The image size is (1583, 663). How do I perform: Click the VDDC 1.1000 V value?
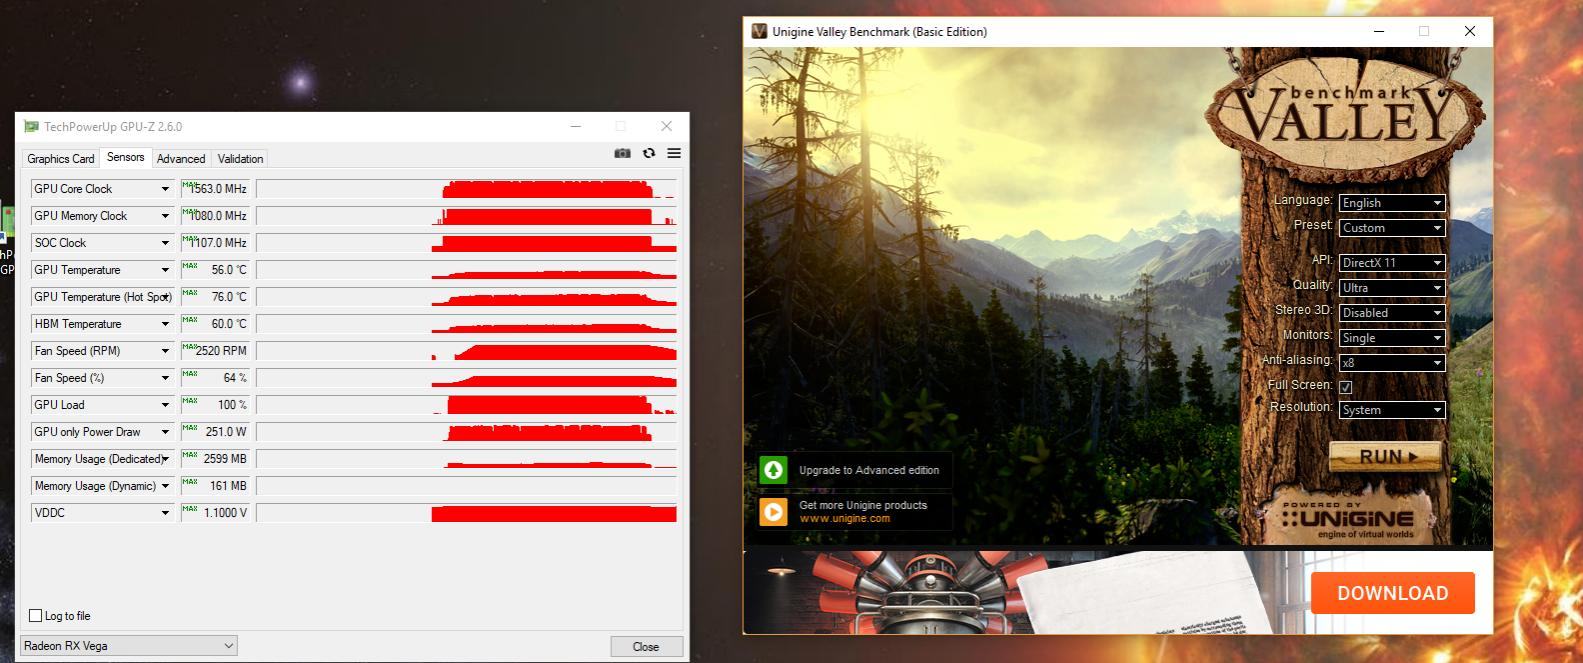[x=215, y=513]
